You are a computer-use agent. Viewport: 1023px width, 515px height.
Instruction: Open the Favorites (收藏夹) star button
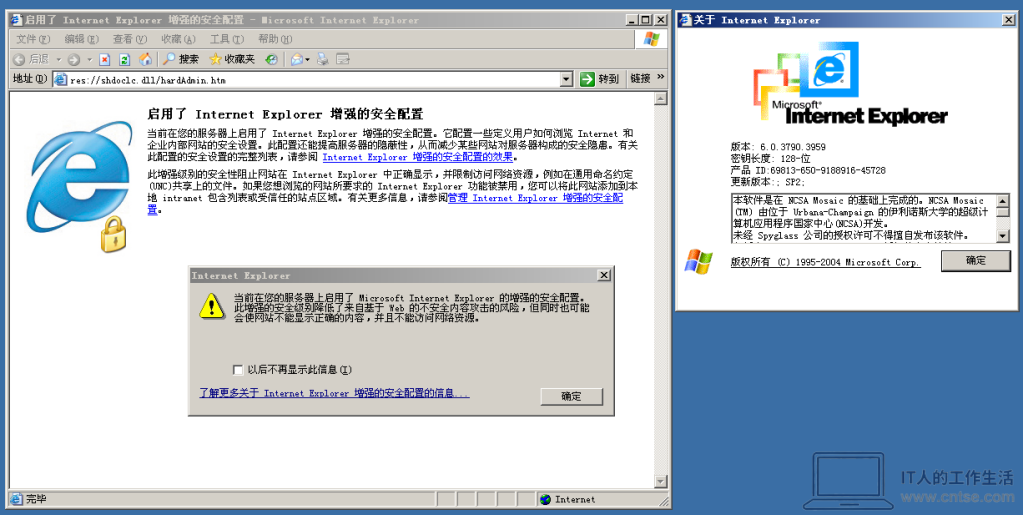[x=232, y=59]
